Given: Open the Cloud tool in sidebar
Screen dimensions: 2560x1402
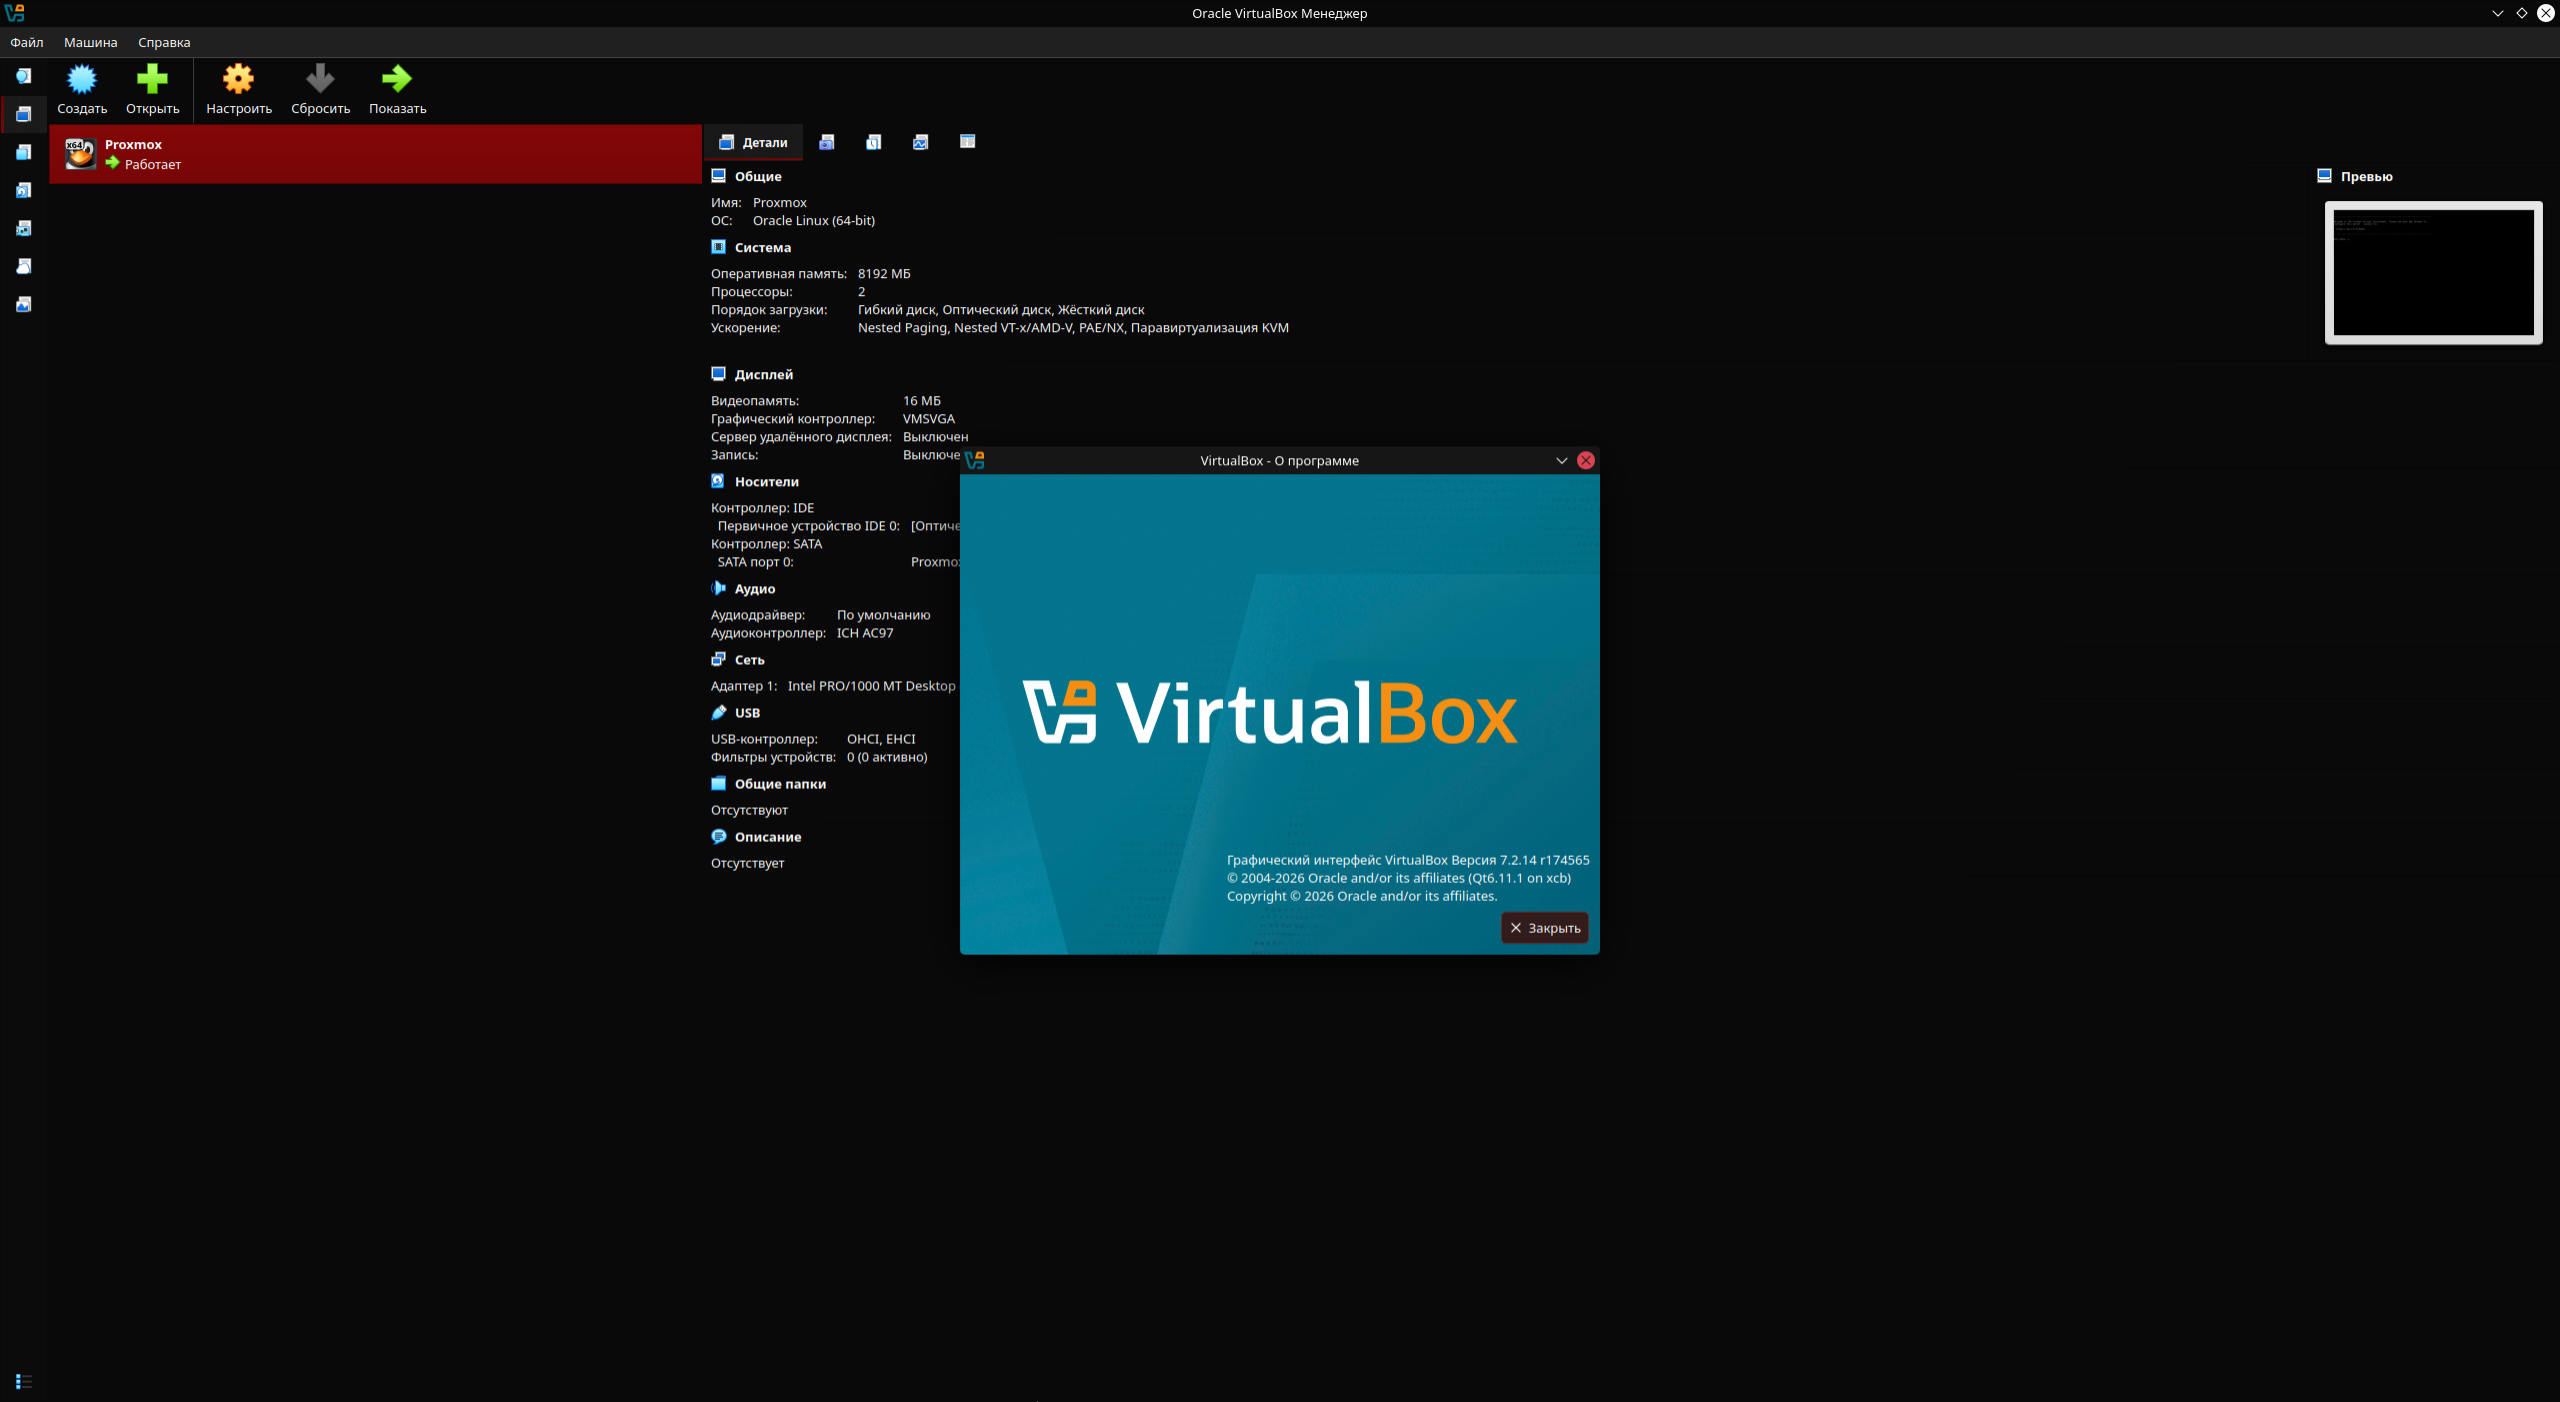Looking at the screenshot, I should pos(24,266).
